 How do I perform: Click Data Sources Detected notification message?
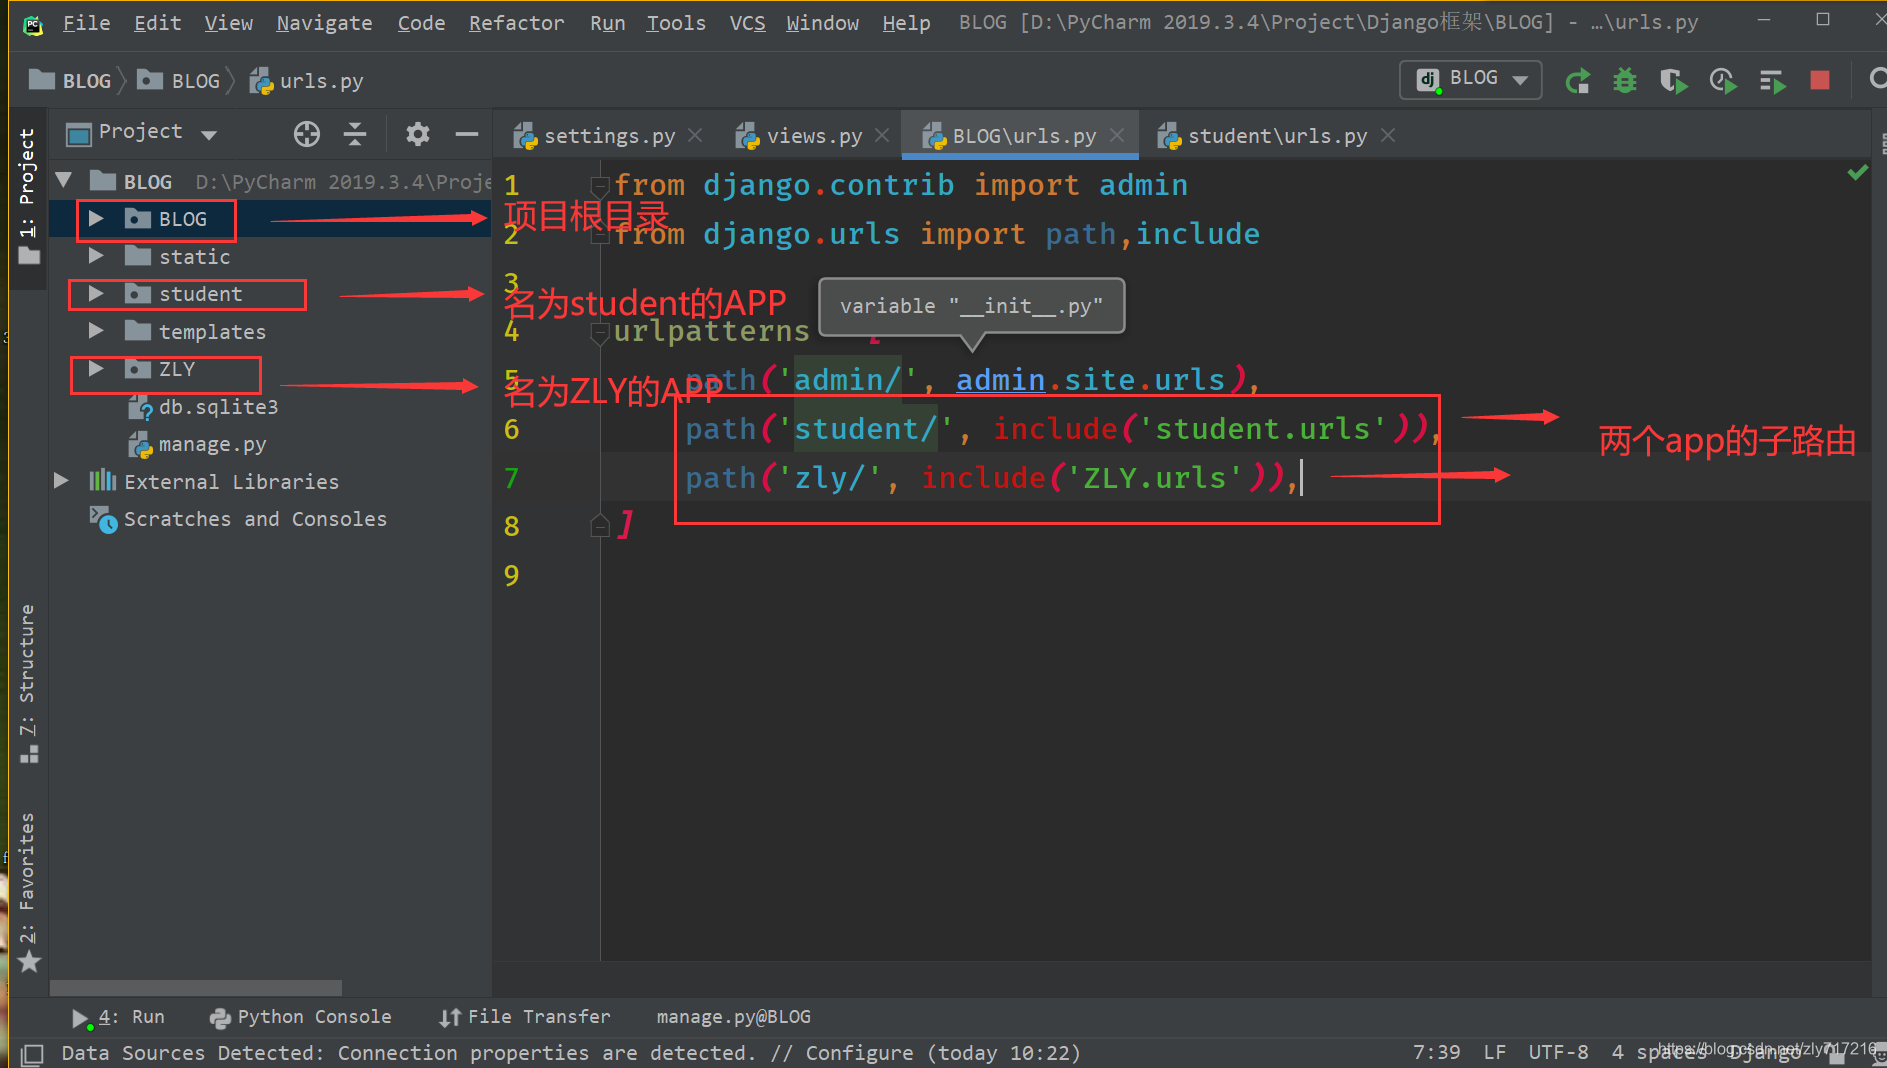pos(570,1052)
